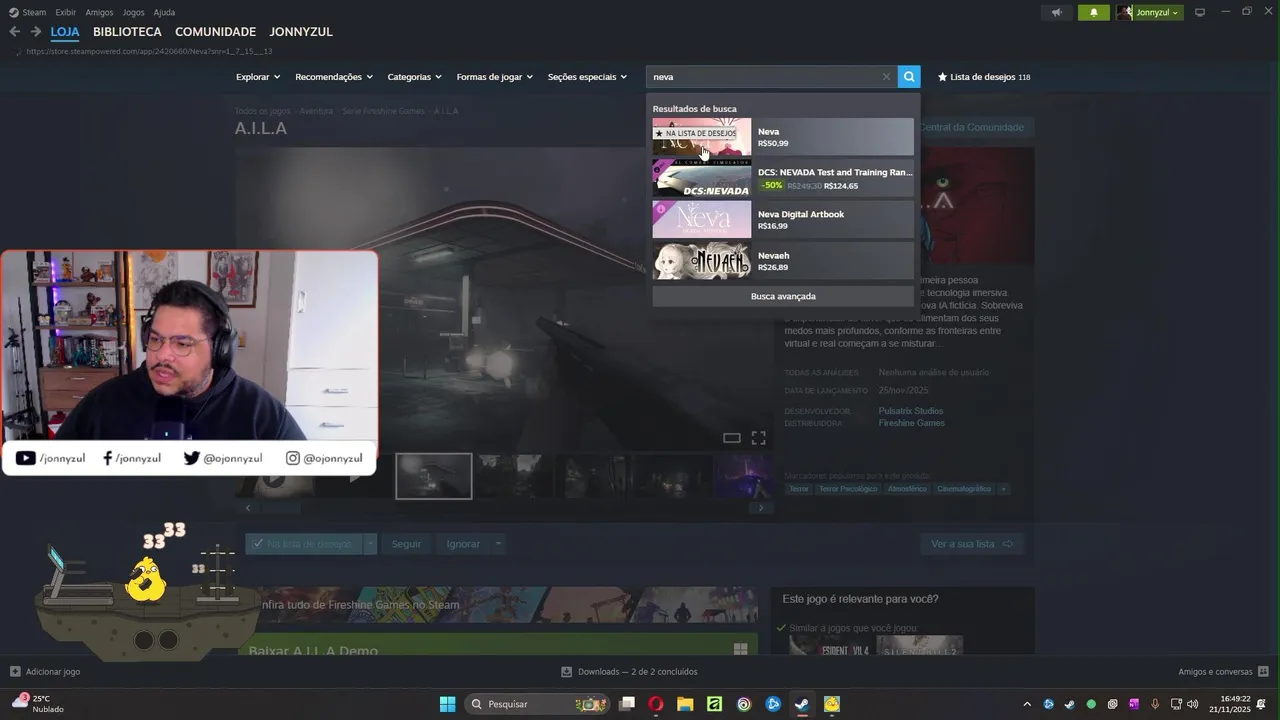The height and width of the screenshot is (720, 1280).
Task: Open Downloads manager at bottom
Action: click(629, 672)
